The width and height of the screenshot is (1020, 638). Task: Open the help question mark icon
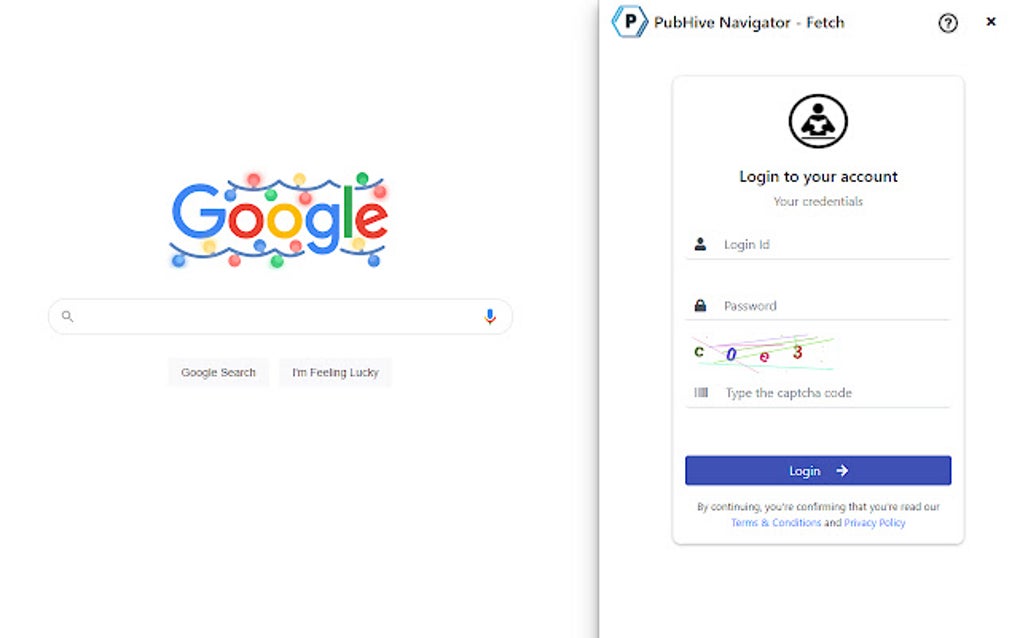tap(947, 22)
